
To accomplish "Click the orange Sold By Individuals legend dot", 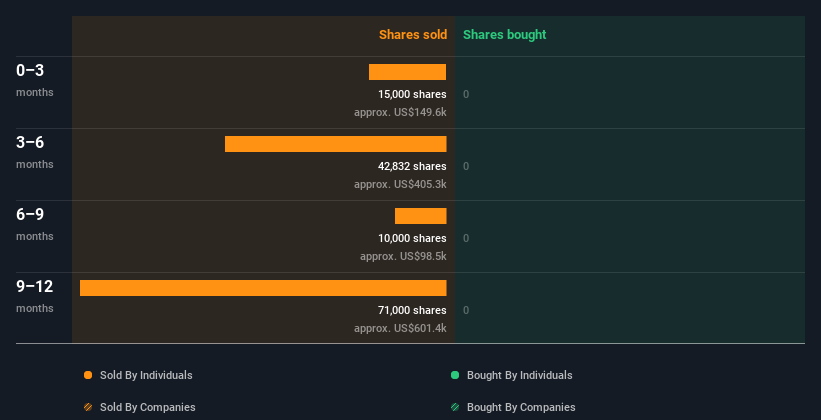I will pyautogui.click(x=88, y=375).
